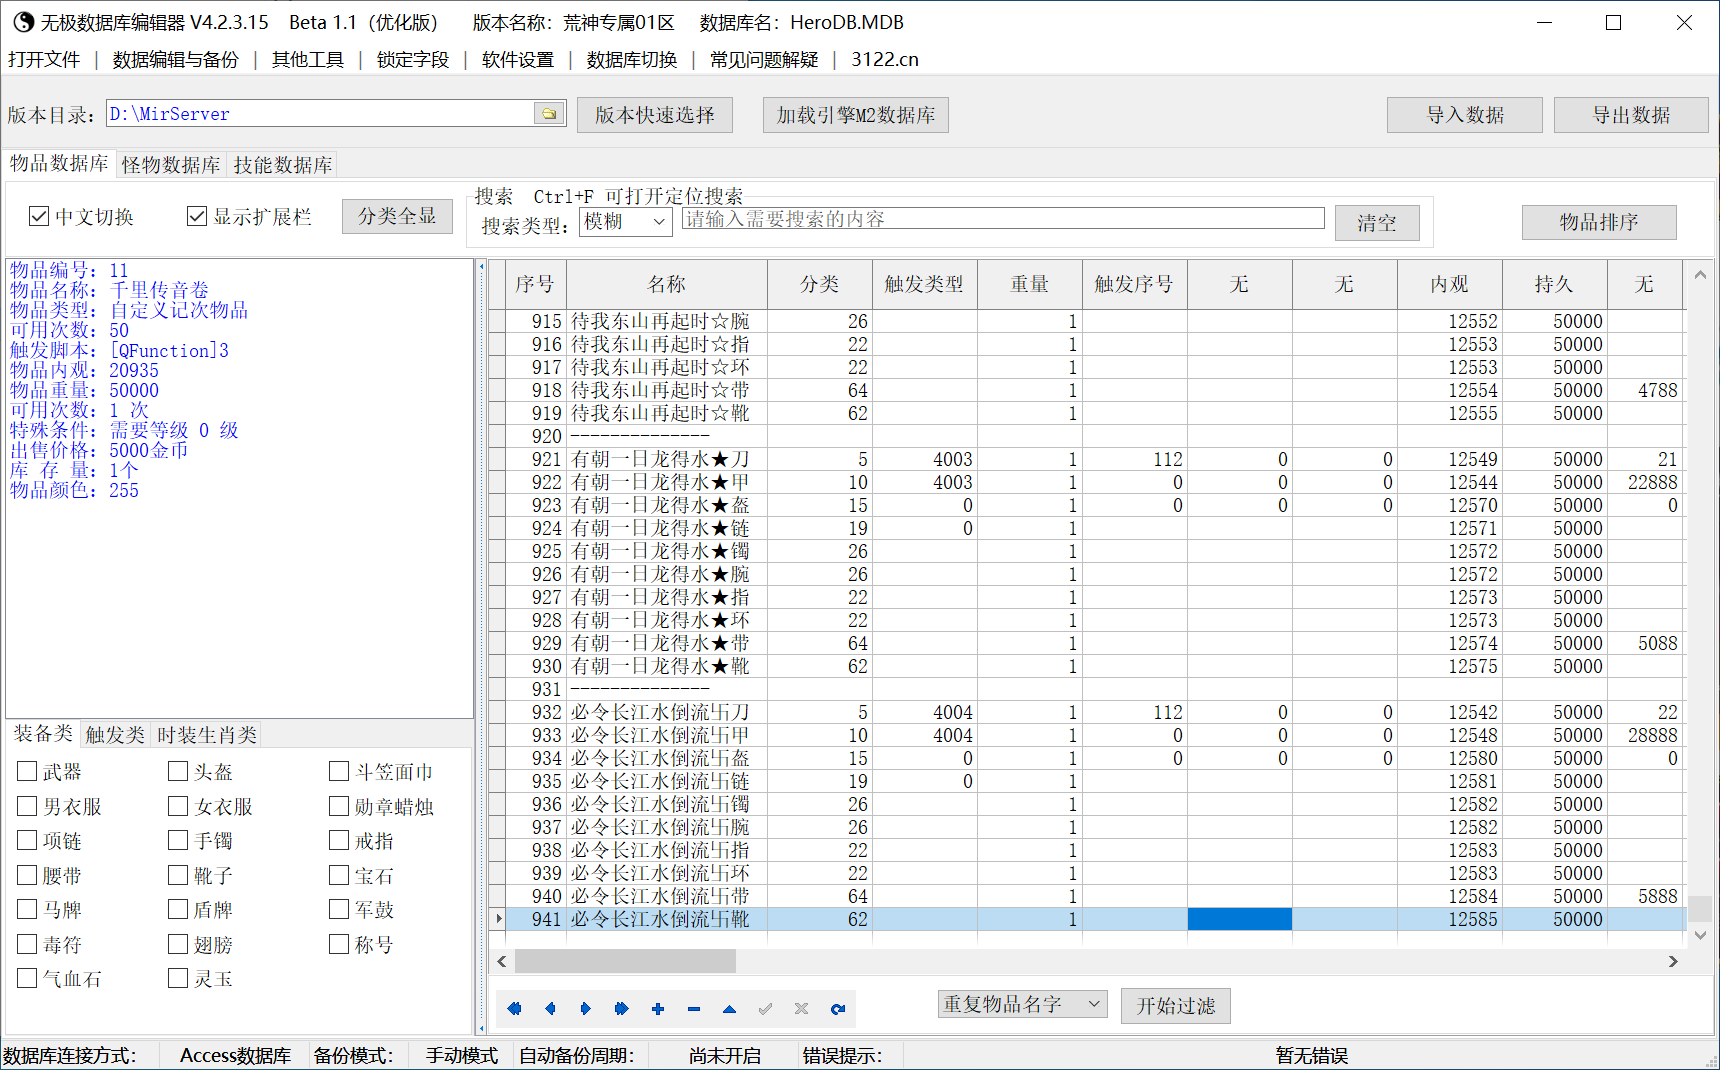Open the 打开文件 menu
Screen dimensions: 1720x1070
44,60
